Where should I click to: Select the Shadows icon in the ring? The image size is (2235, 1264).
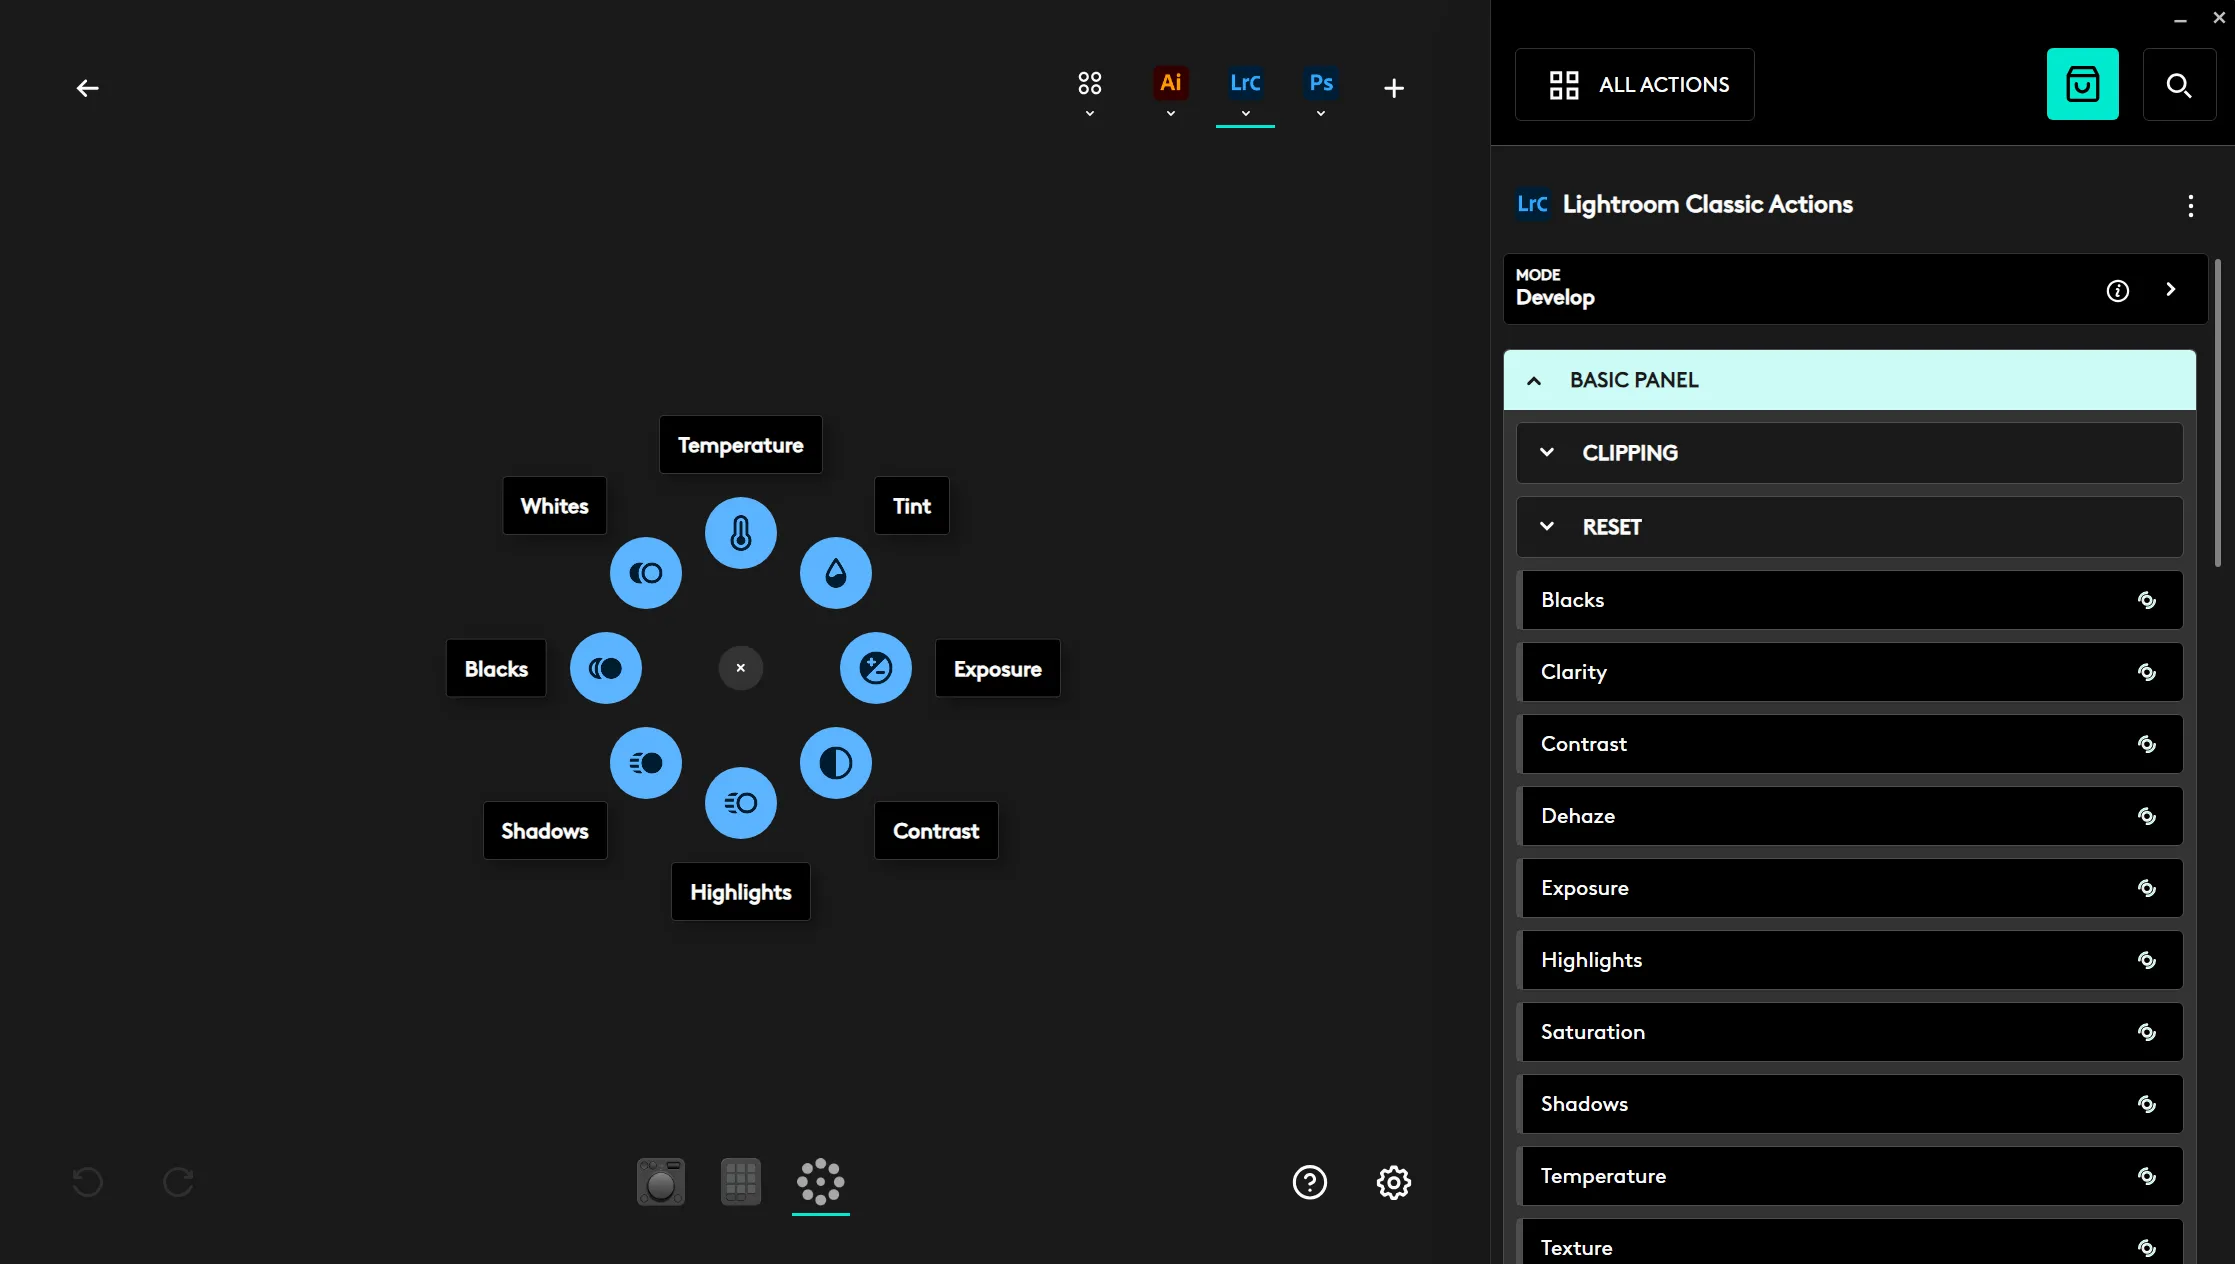(645, 763)
